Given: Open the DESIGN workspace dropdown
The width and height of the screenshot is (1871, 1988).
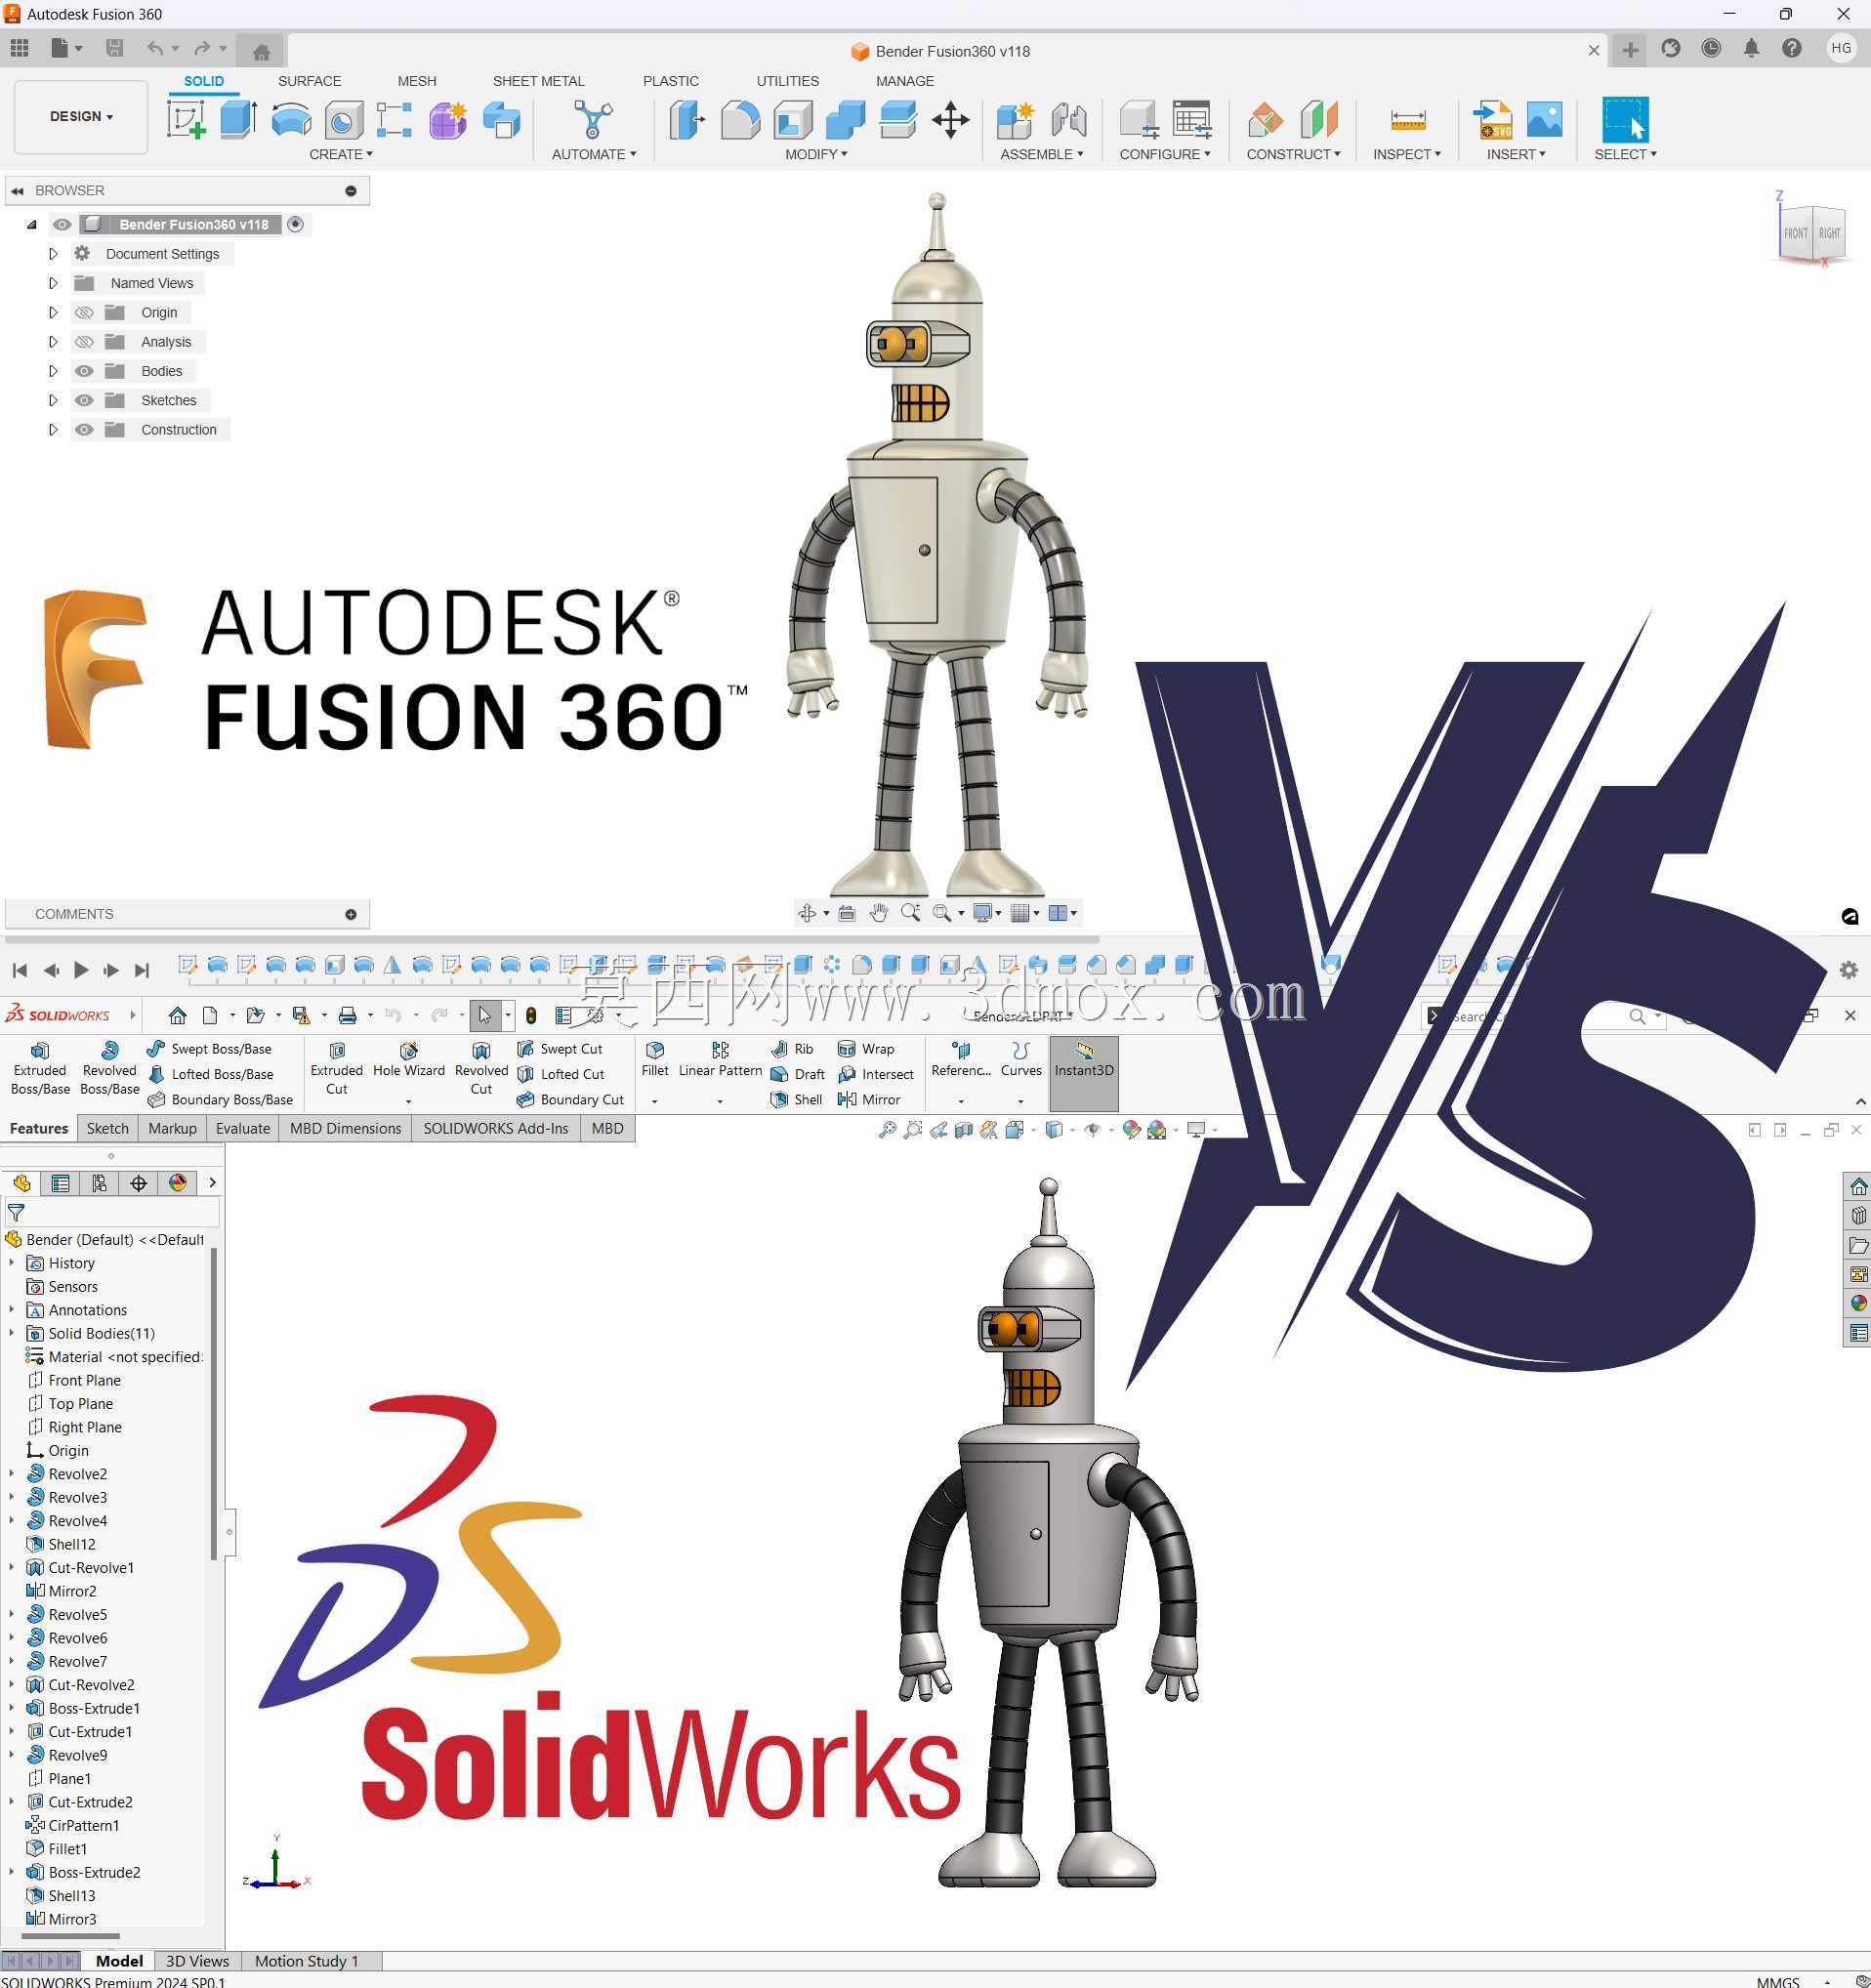Looking at the screenshot, I should tap(81, 116).
